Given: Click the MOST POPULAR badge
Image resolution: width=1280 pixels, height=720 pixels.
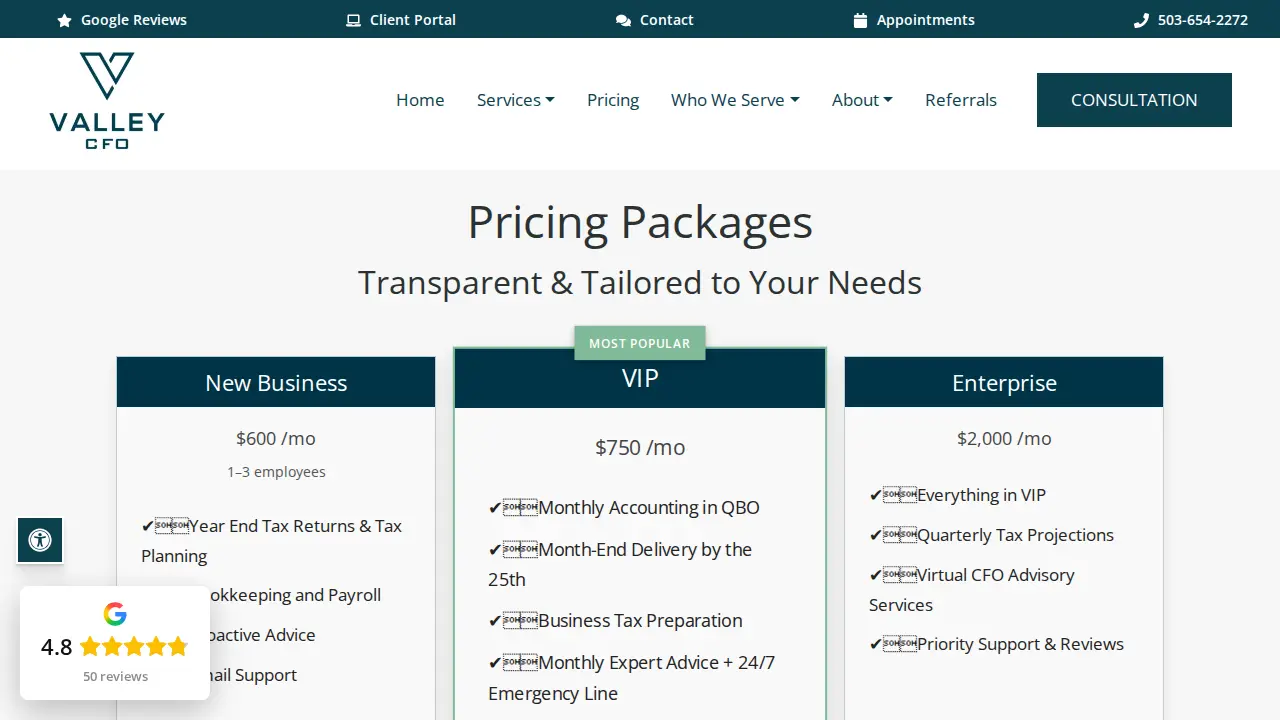Looking at the screenshot, I should 640,343.
